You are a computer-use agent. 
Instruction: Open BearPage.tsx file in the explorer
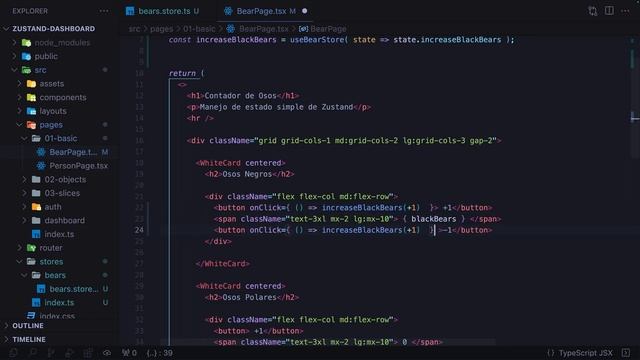point(73,152)
